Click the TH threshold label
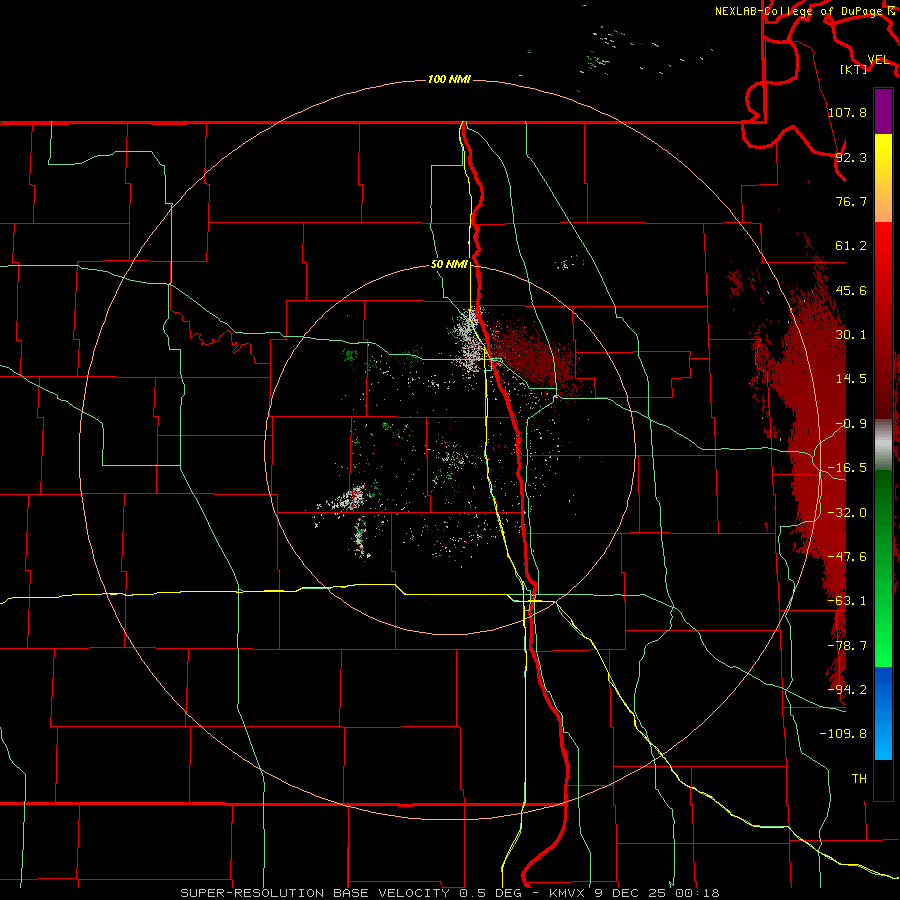 point(859,779)
